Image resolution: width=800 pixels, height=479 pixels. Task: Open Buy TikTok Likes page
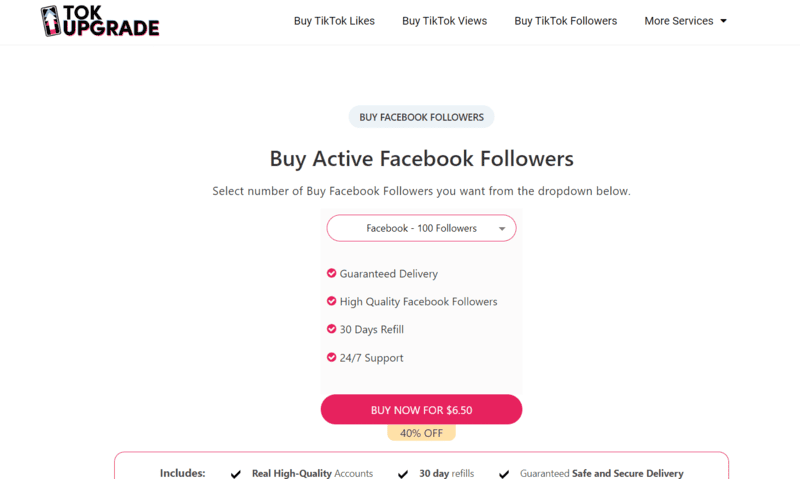[334, 21]
